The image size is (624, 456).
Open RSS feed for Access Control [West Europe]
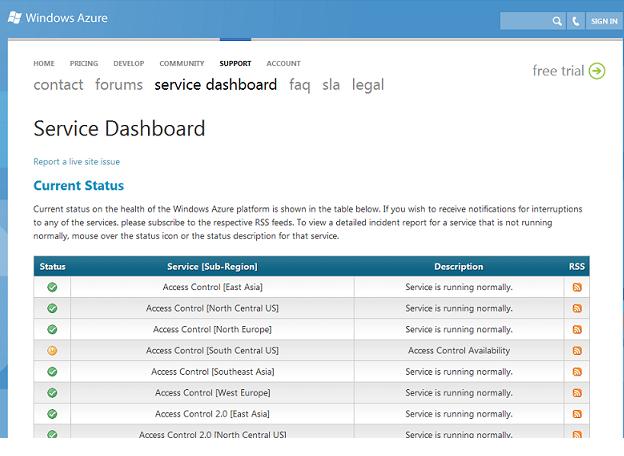tap(577, 393)
